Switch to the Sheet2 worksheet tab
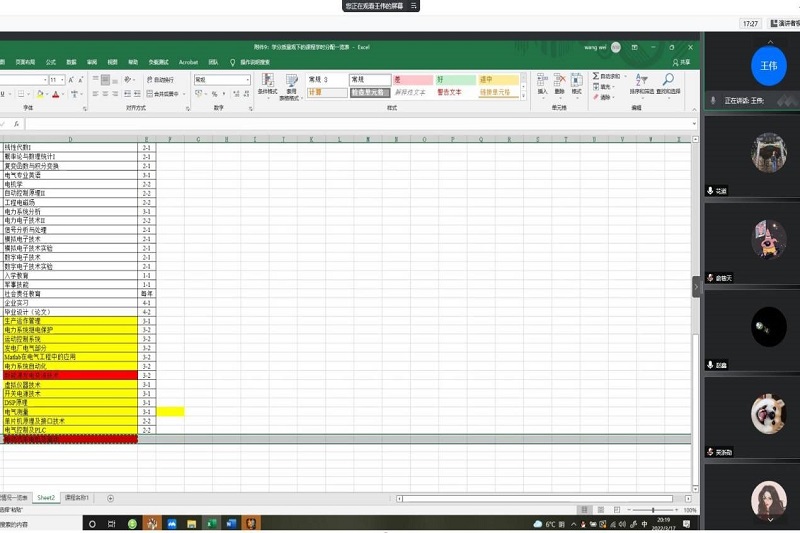The height and width of the screenshot is (533, 800). (46, 497)
